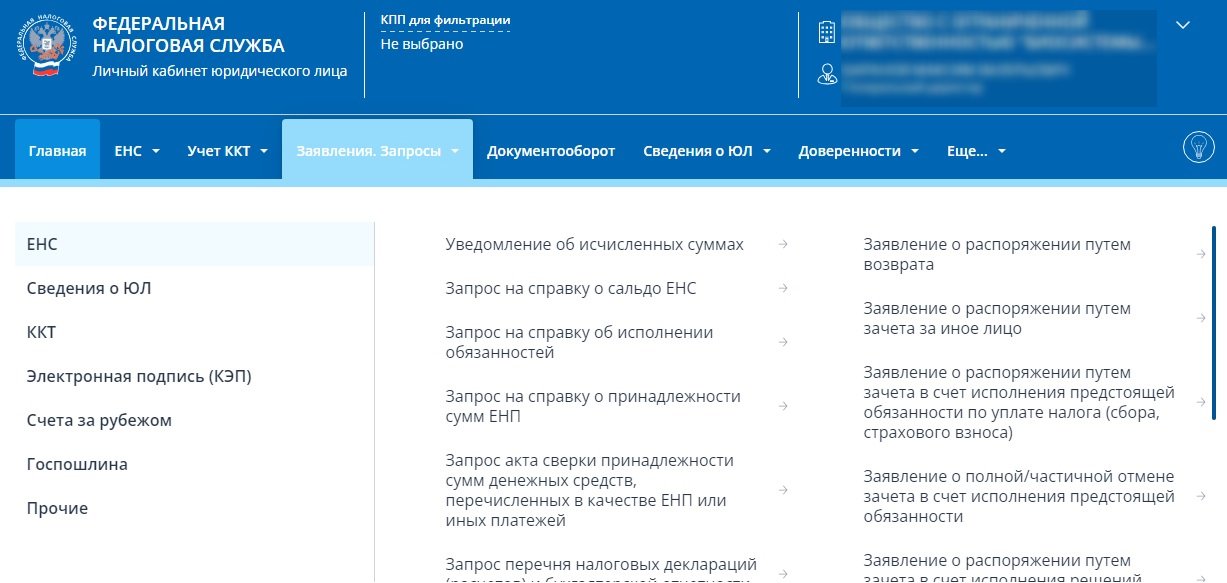Click the lightbulb hints icon
Viewport: 1227px width, 583px height.
(1198, 148)
